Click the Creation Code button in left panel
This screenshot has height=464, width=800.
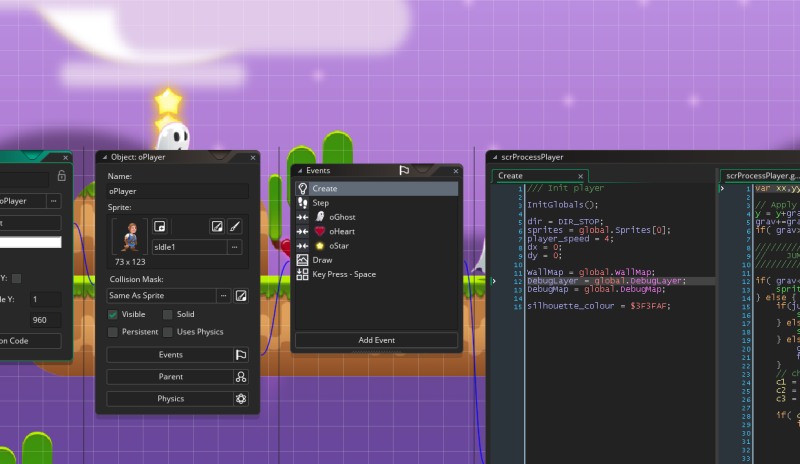click(30, 340)
